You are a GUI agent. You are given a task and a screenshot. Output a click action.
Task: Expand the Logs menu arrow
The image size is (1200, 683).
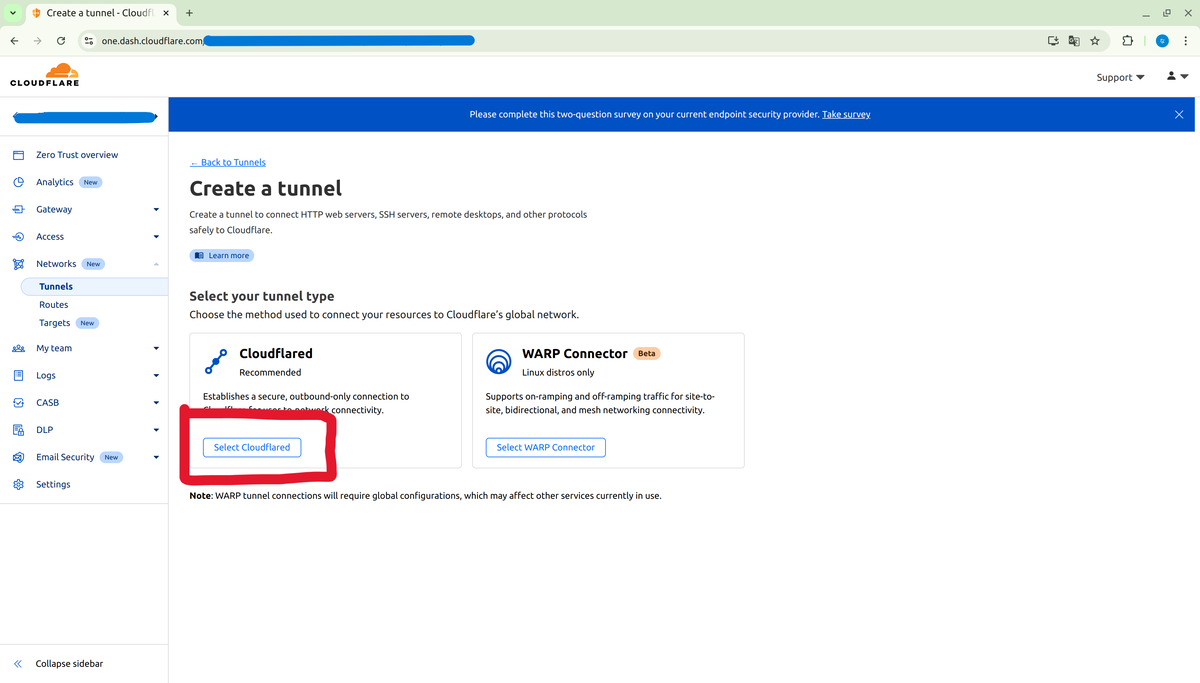156,376
